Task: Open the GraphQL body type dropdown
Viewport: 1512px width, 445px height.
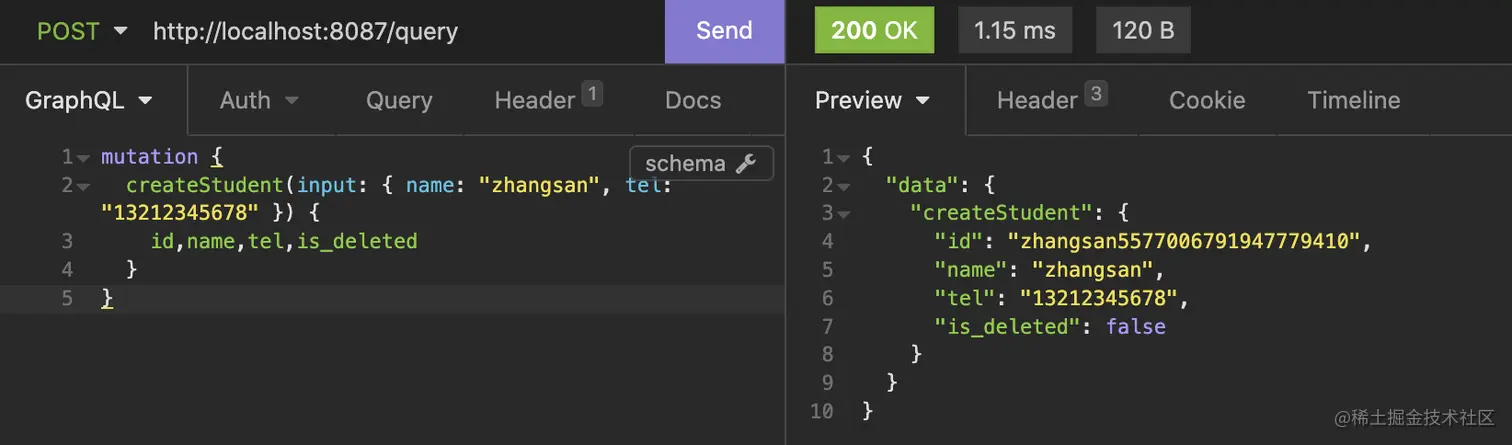Action: point(89,100)
